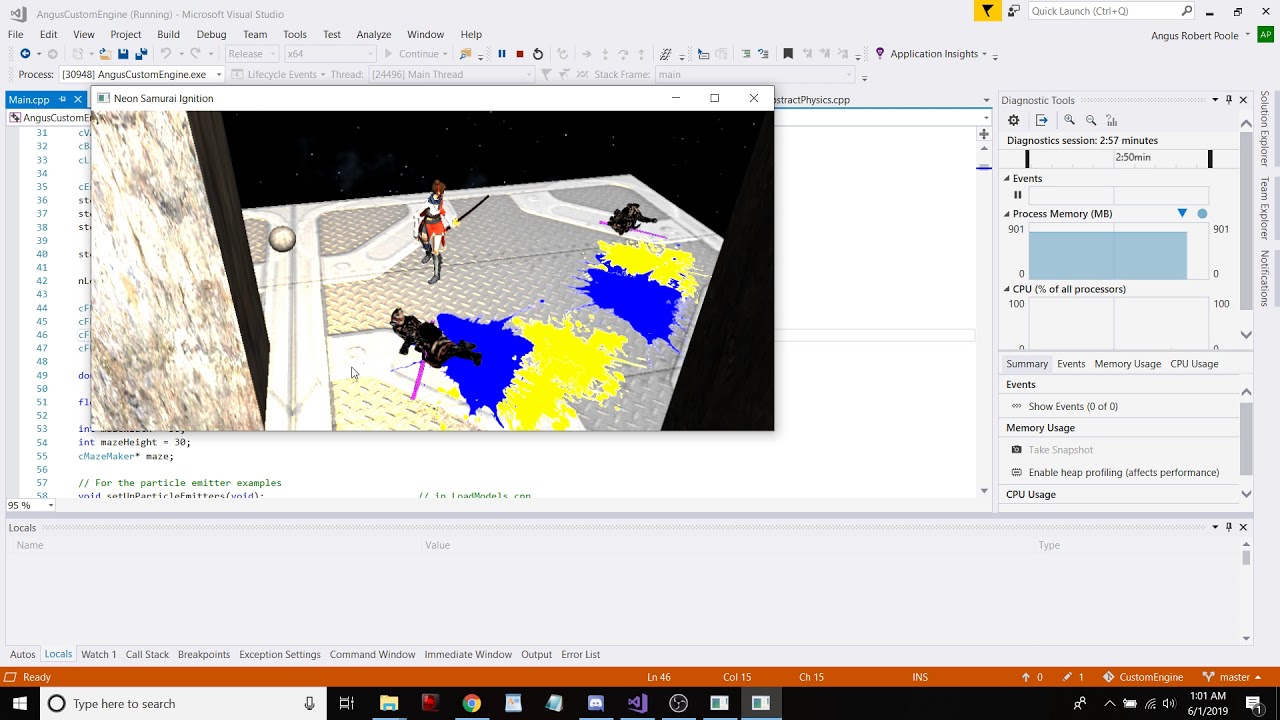Click the Windows taskbar search box
Image resolution: width=1280 pixels, height=720 pixels.
click(x=181, y=703)
